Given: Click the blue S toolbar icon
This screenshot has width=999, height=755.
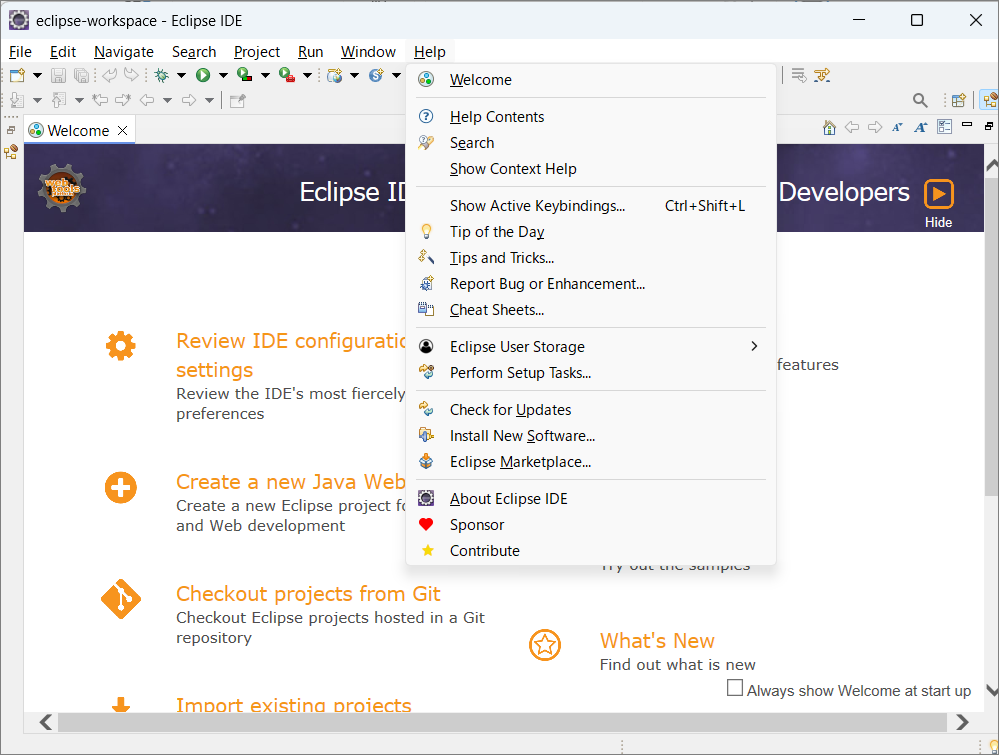Looking at the screenshot, I should [x=376, y=75].
